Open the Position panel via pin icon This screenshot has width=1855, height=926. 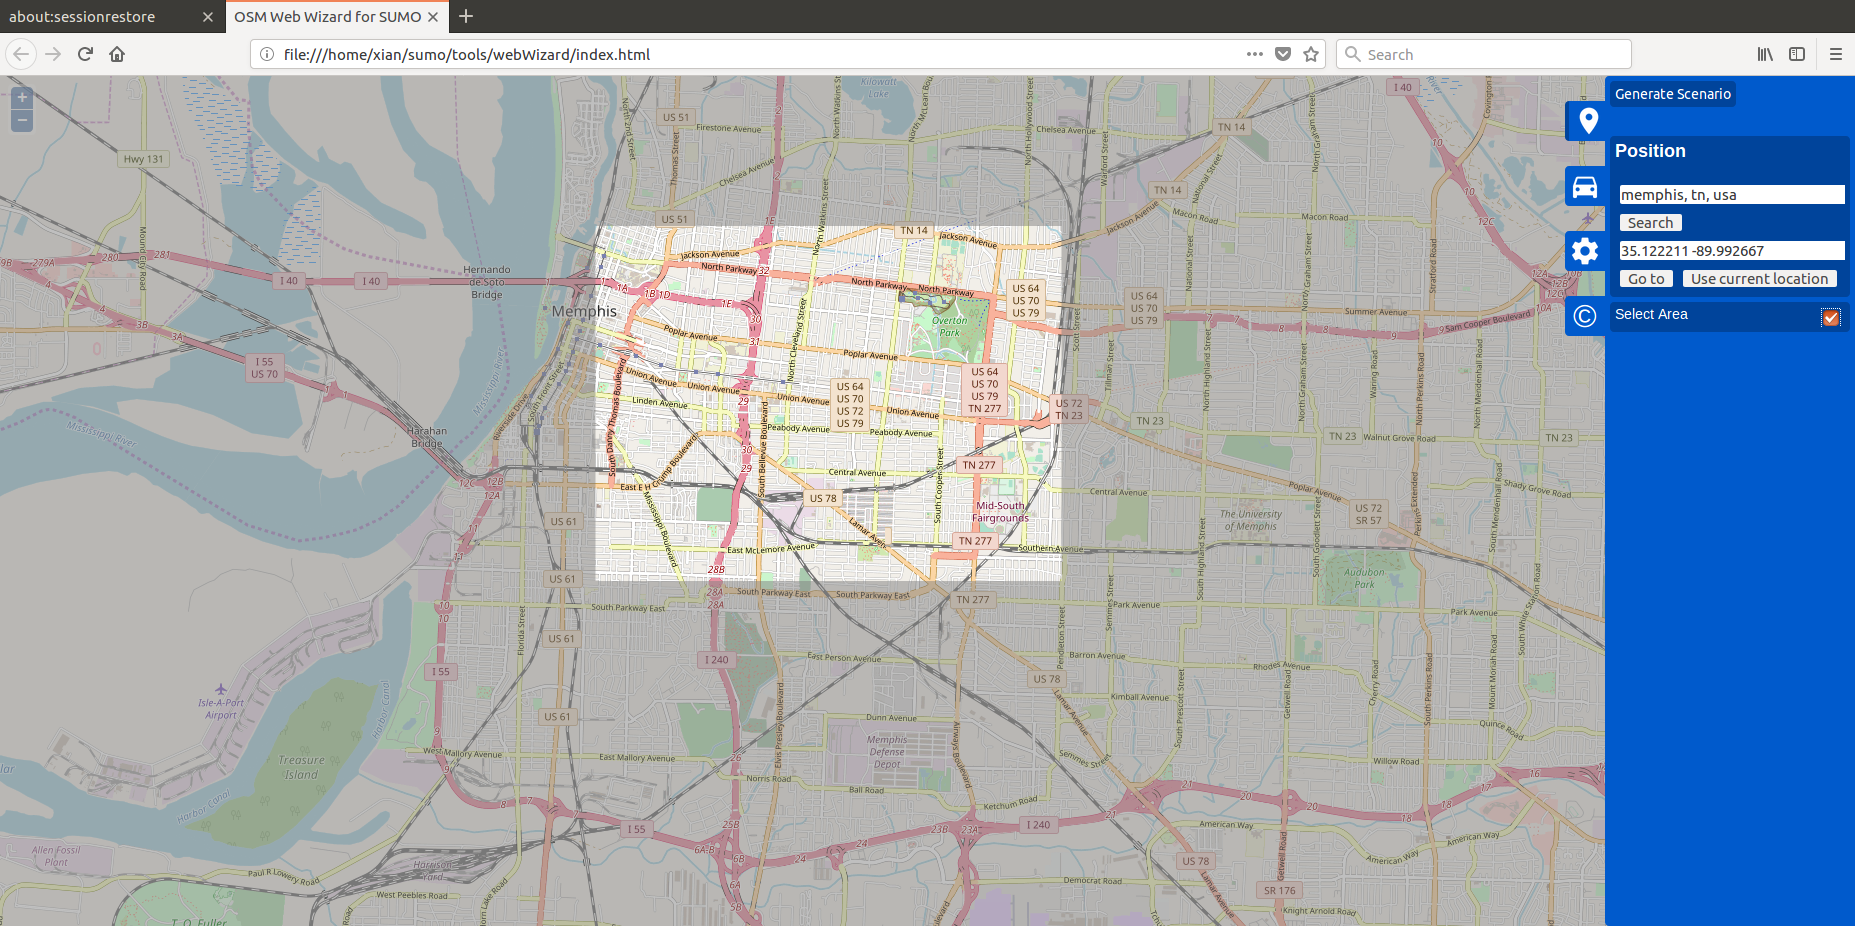point(1588,120)
